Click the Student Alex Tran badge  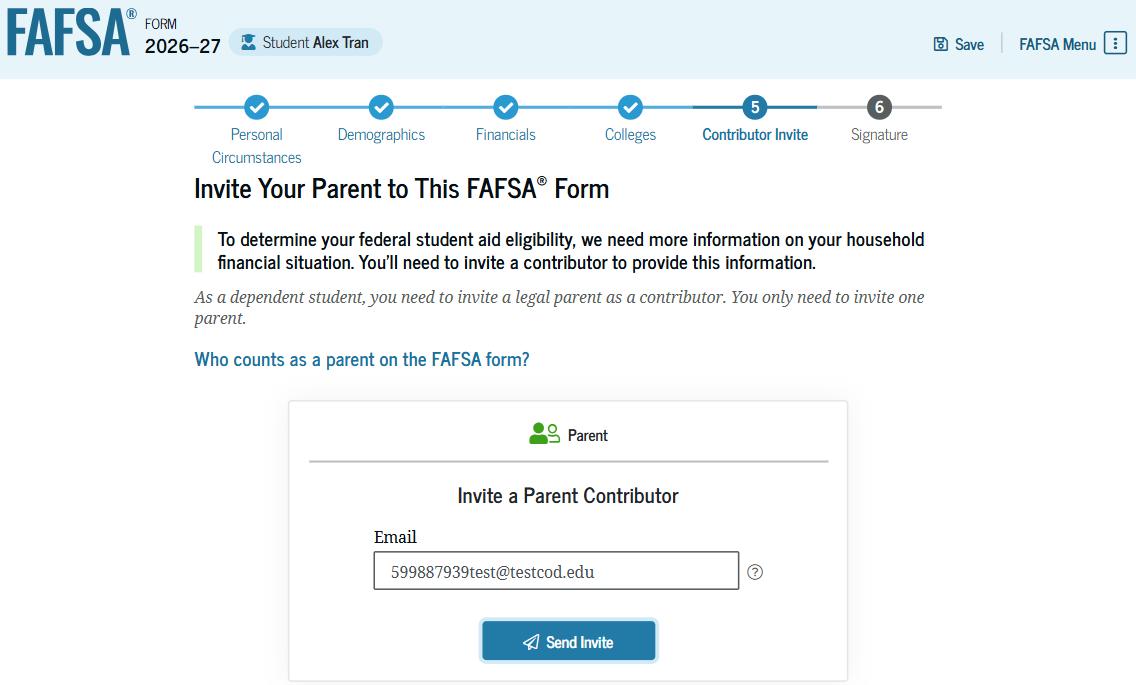(306, 42)
